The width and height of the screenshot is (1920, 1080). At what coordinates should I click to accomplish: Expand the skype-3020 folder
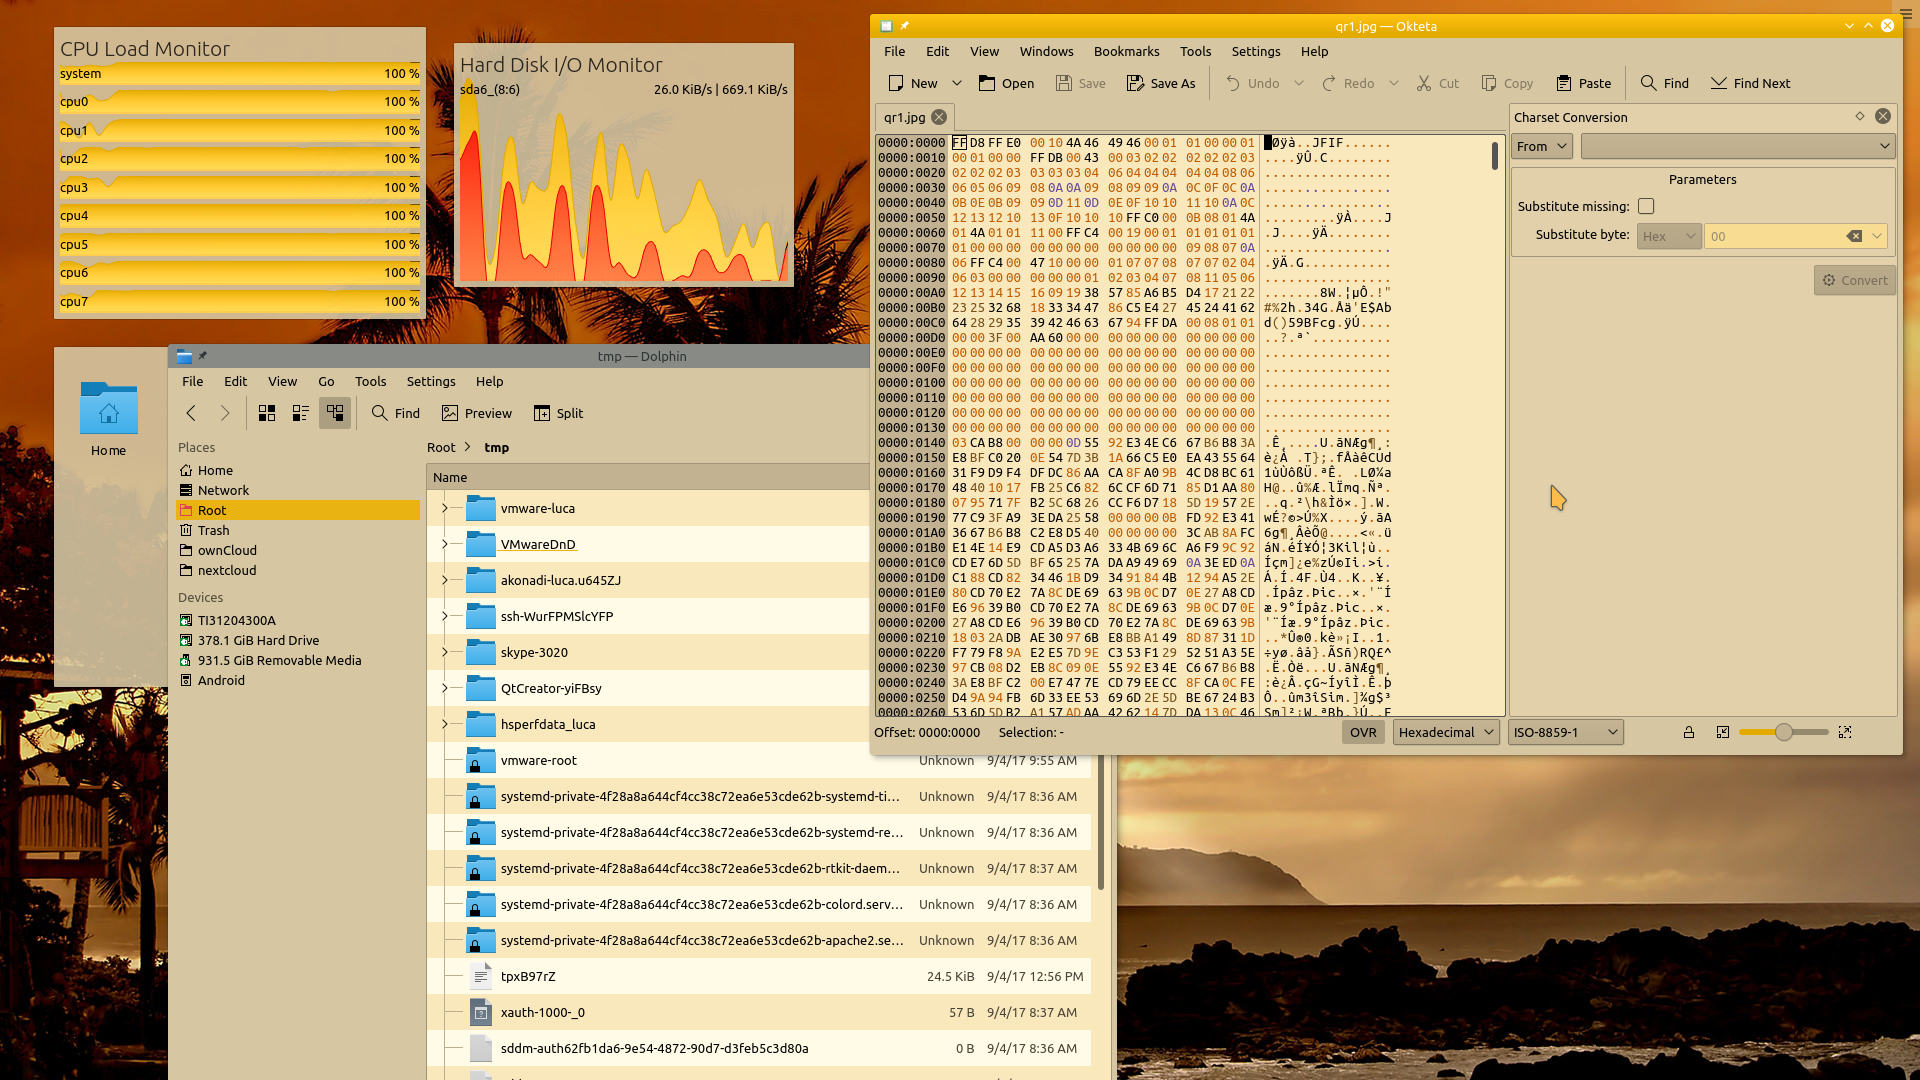445,652
